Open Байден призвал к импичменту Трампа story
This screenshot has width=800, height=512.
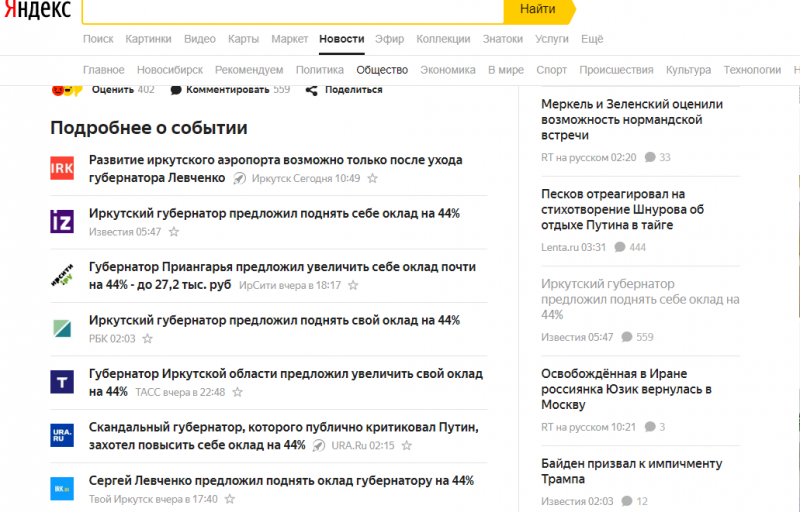click(632, 471)
